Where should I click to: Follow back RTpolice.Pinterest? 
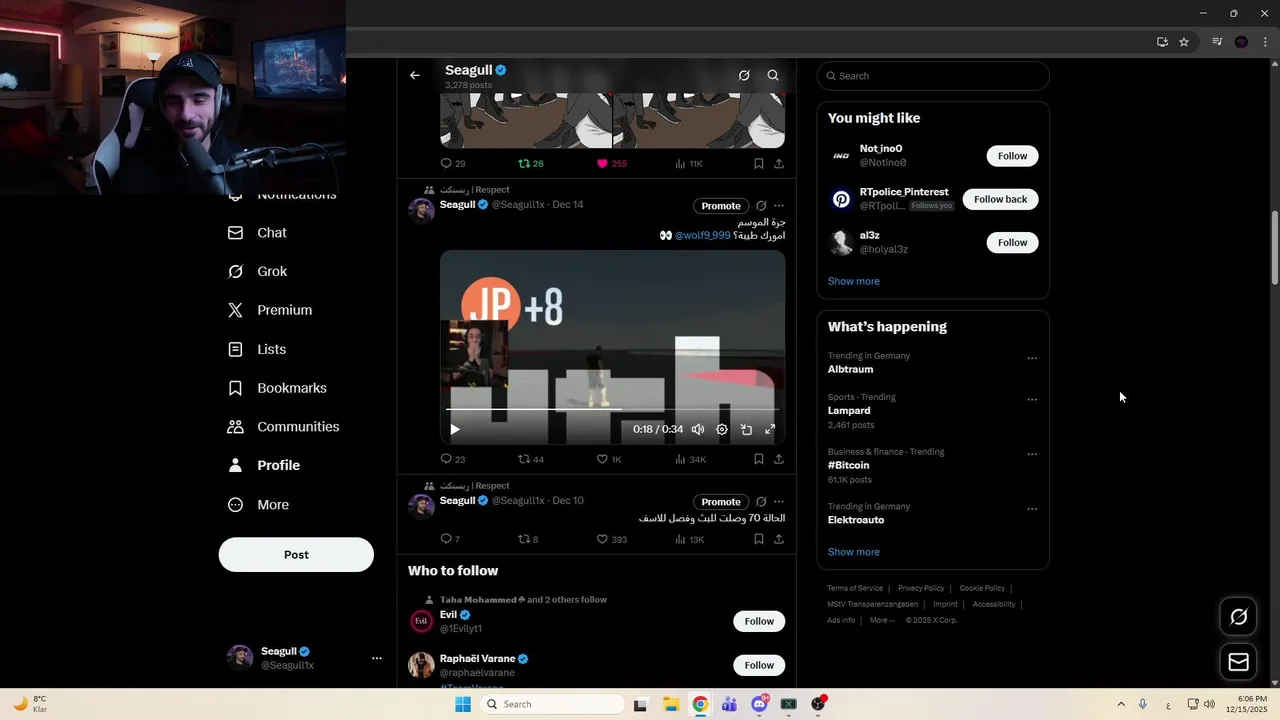tap(1000, 199)
